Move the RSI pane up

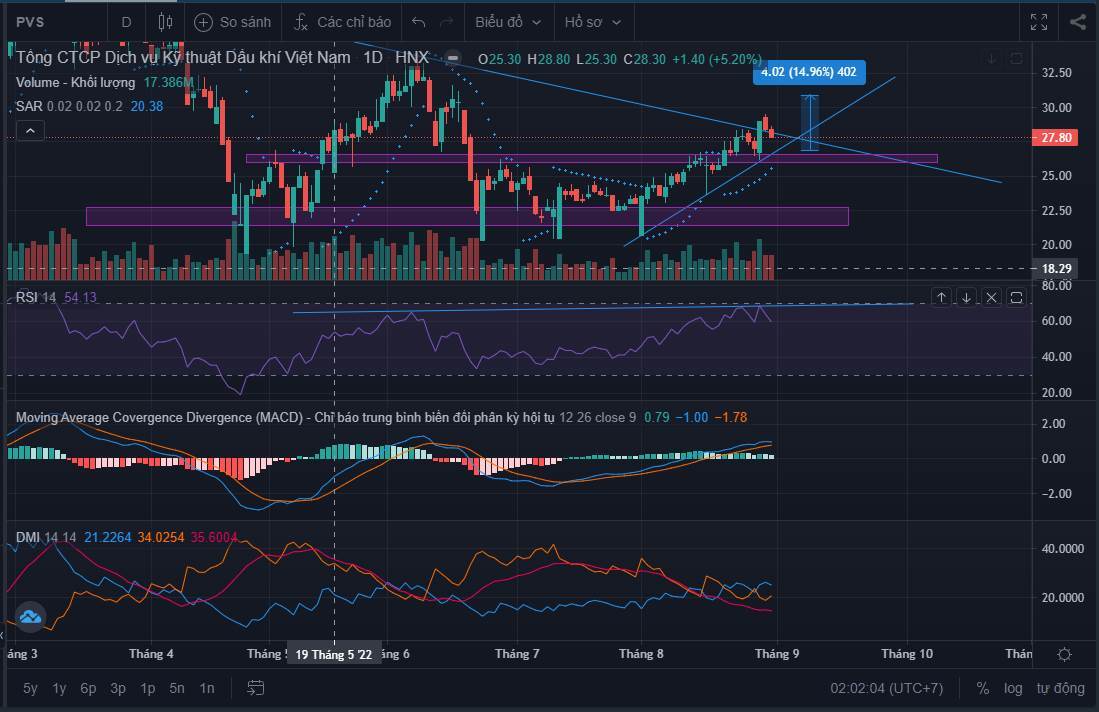[941, 297]
